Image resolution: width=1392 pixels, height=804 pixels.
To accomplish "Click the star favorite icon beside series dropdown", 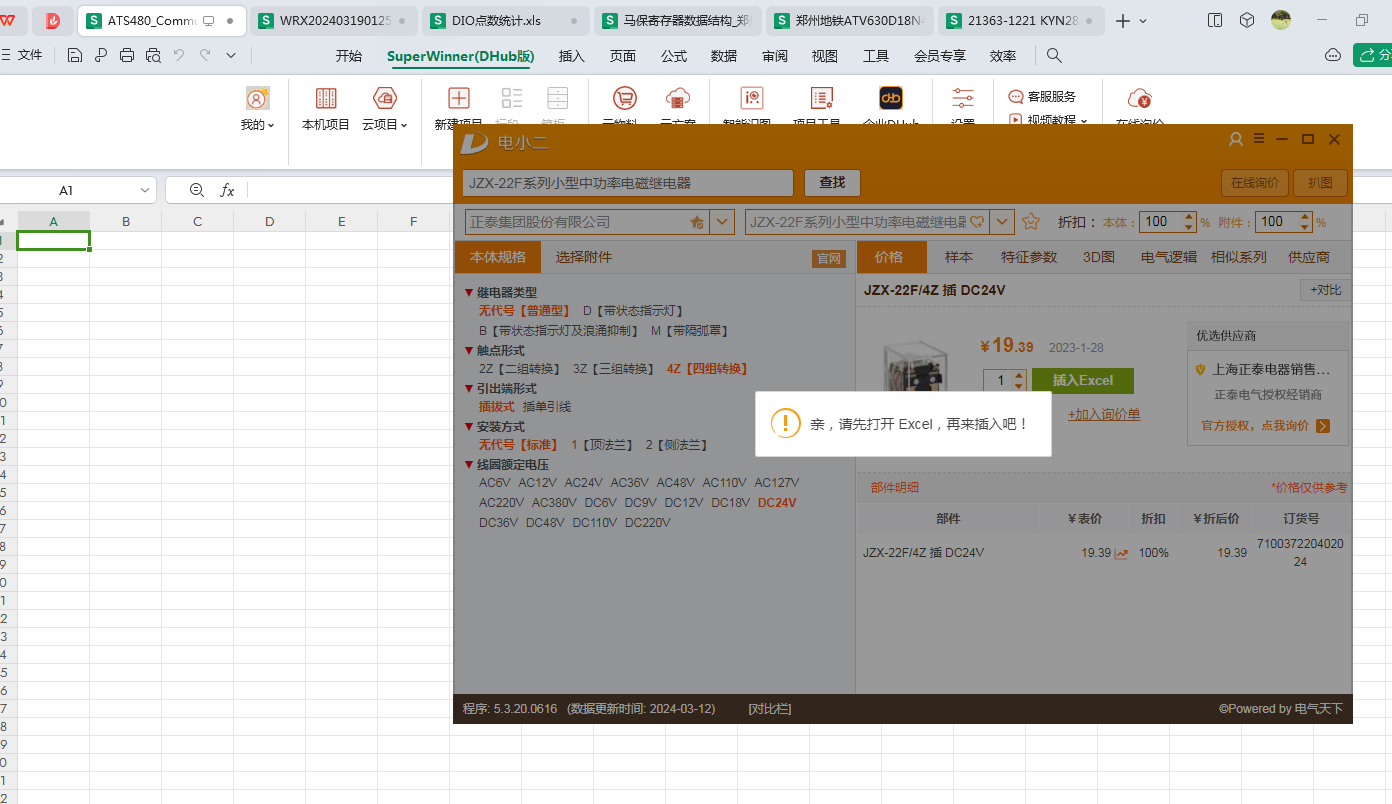I will 1031,222.
